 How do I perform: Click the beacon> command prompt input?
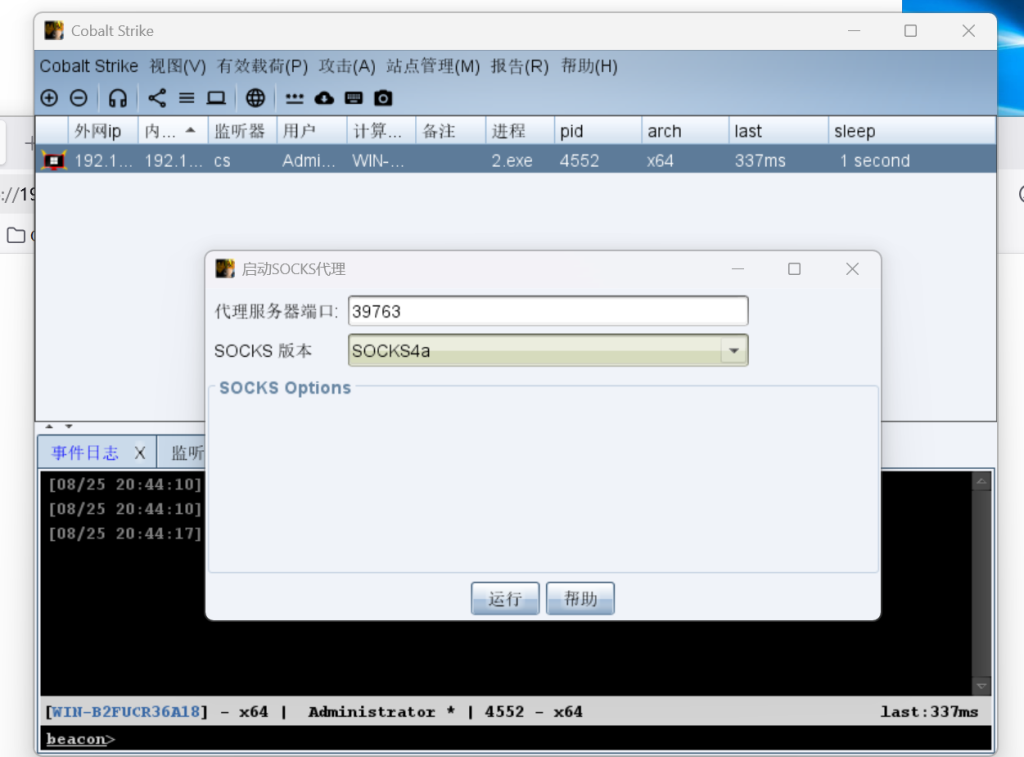click(516, 739)
